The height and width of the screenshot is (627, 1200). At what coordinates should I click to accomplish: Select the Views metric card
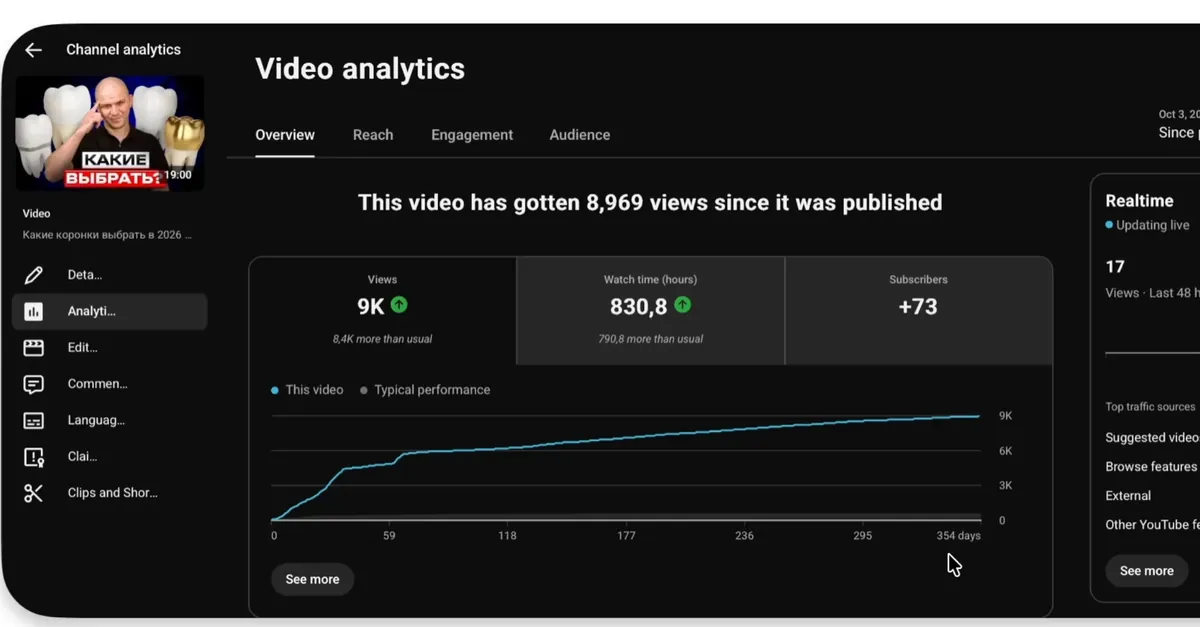[383, 311]
